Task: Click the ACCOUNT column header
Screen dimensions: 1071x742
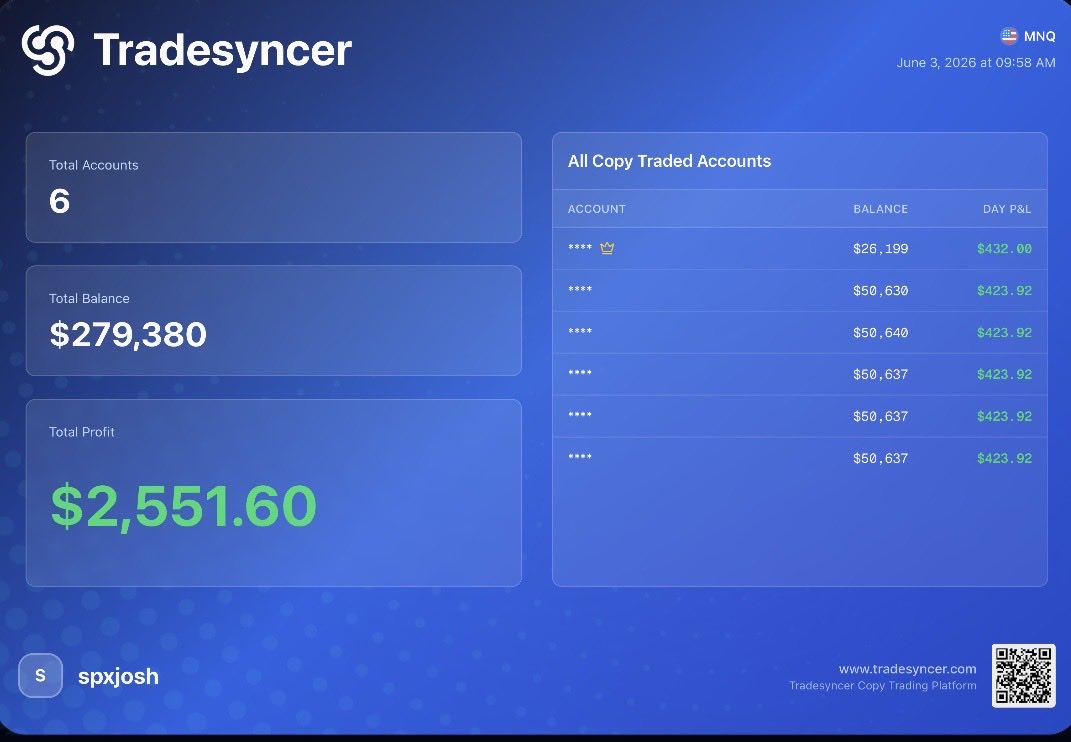Action: 596,209
